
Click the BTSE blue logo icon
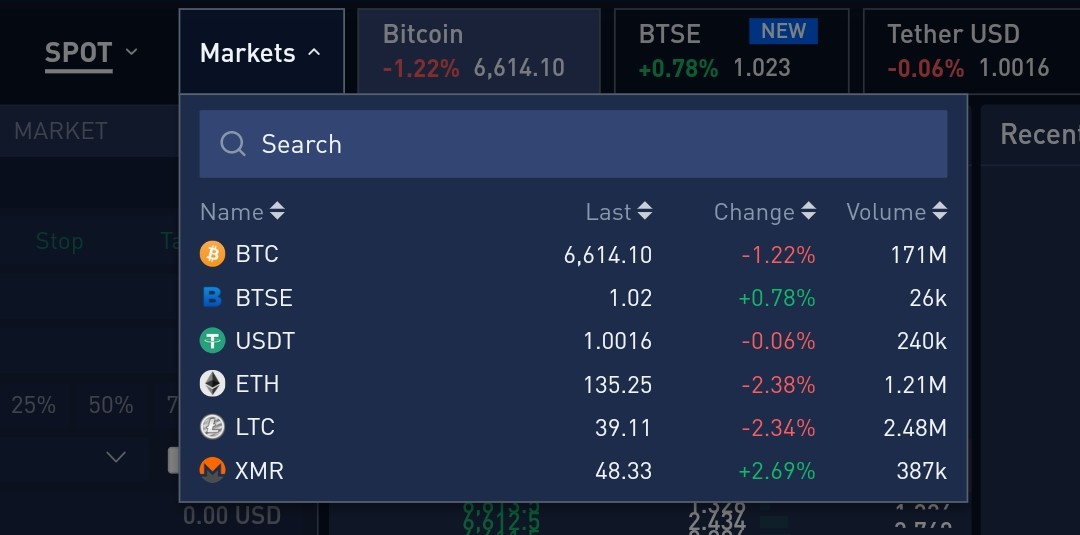(x=212, y=297)
